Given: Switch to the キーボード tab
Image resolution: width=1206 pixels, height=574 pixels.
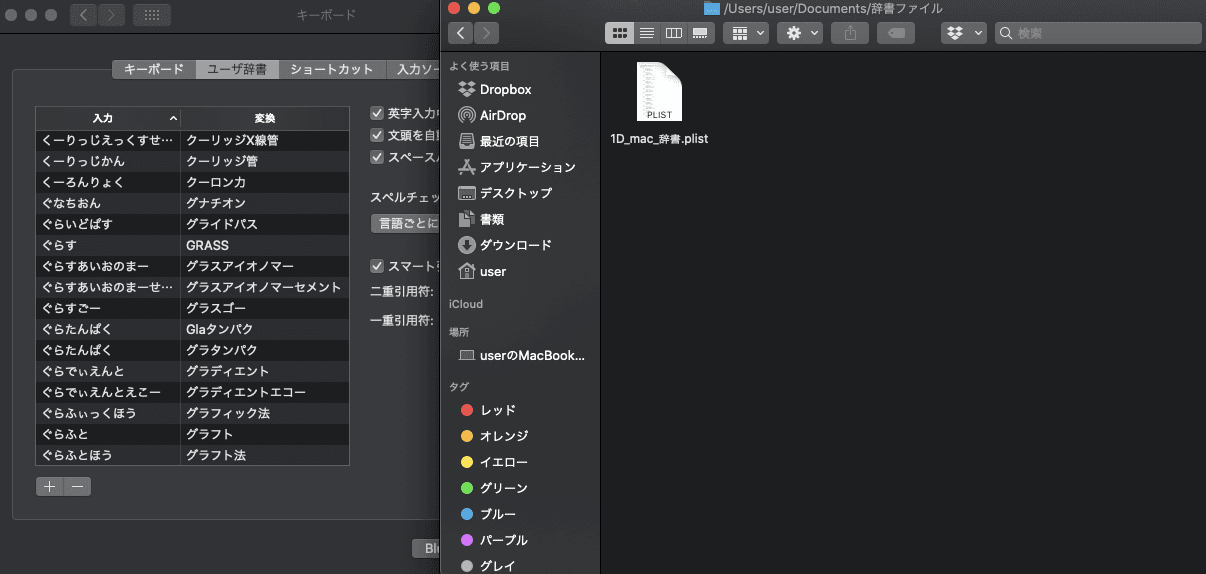Looking at the screenshot, I should [x=154, y=69].
